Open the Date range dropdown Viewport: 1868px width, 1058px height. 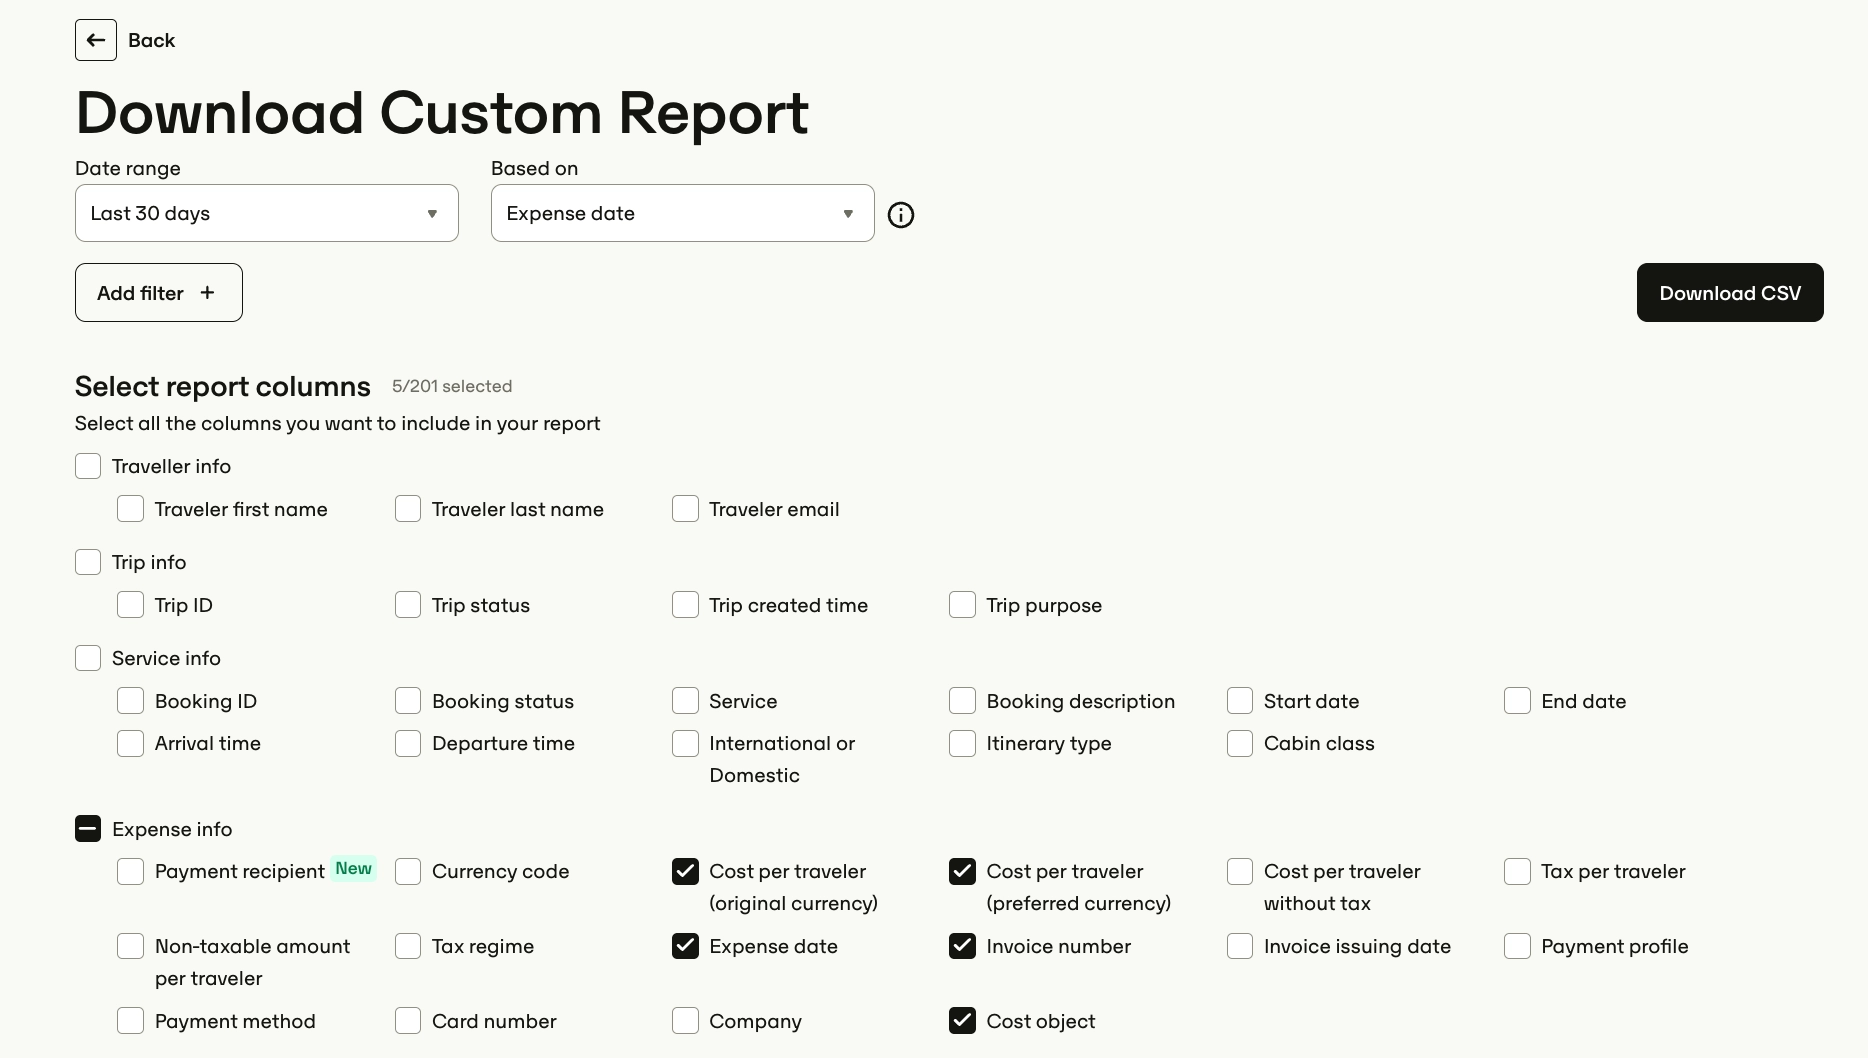tap(267, 213)
